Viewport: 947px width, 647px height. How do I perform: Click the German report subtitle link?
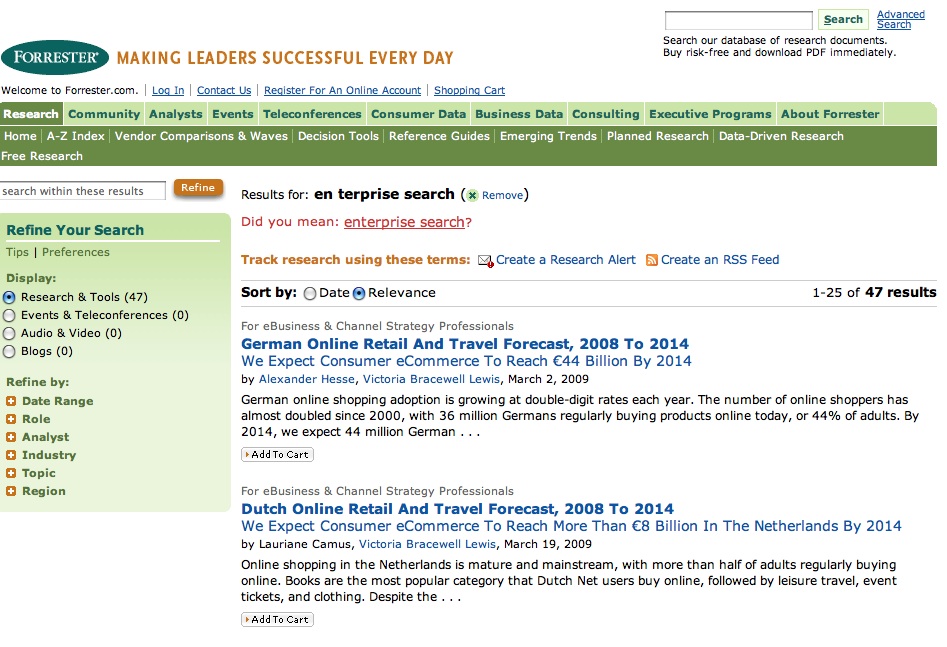tap(466, 361)
